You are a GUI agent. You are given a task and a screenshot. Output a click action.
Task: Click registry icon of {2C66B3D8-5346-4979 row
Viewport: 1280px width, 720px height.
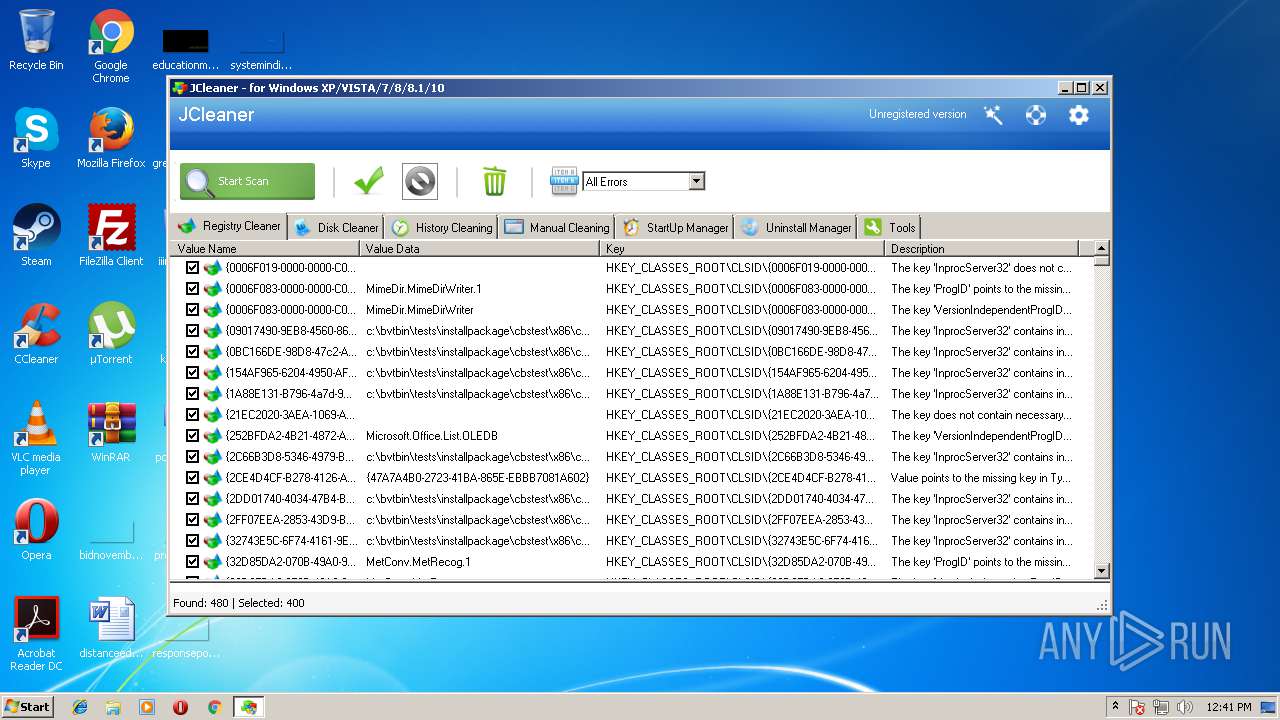(x=212, y=456)
